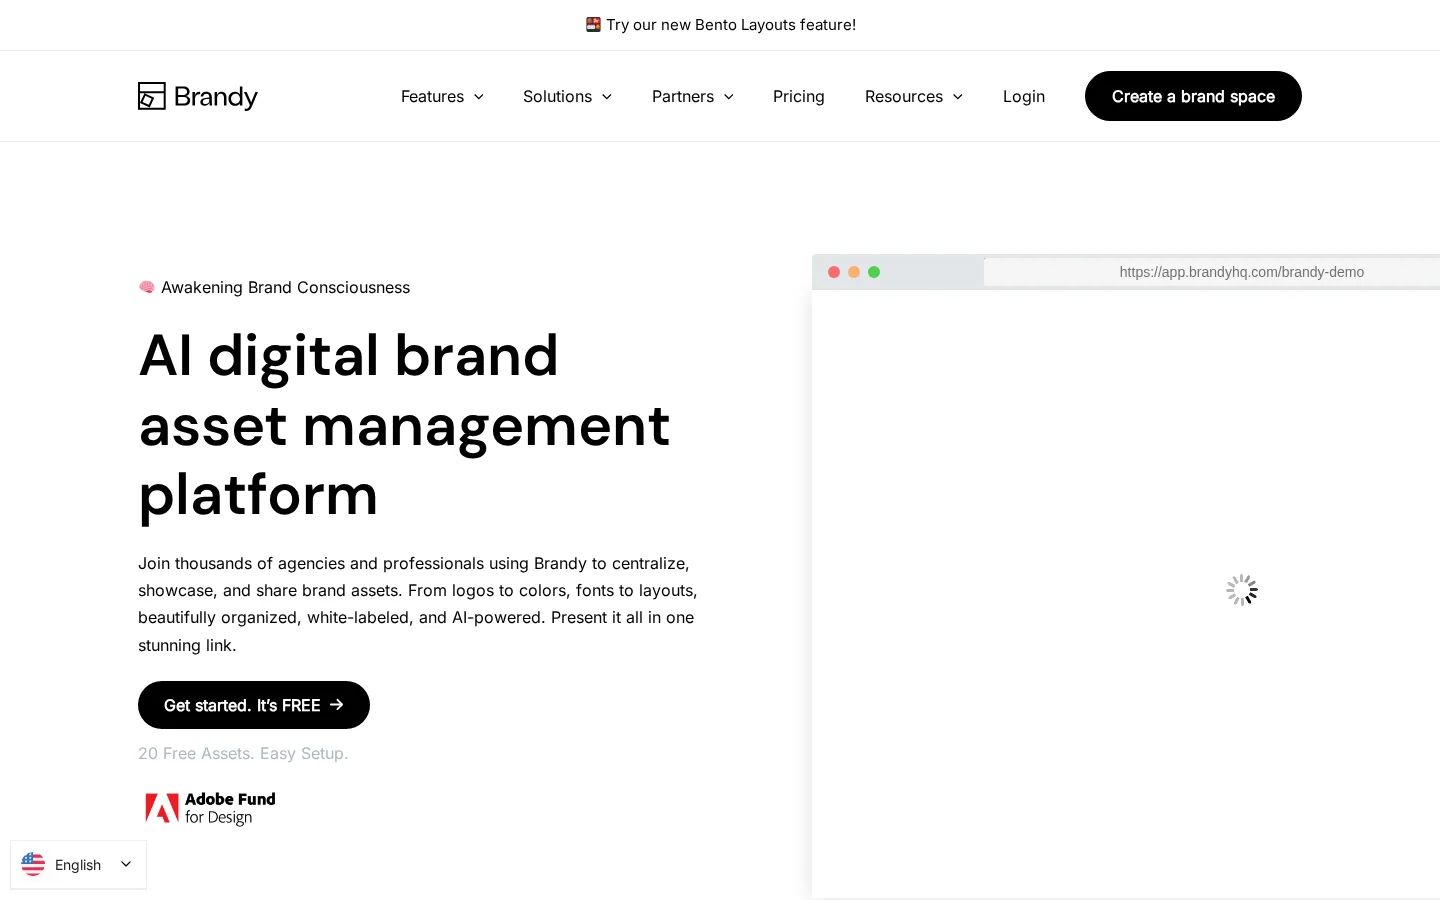Expand the Features chevron arrow
Screen dimensions: 1440x900
coord(479,97)
